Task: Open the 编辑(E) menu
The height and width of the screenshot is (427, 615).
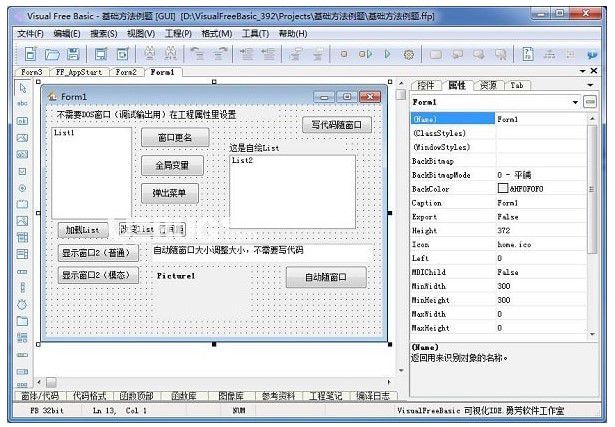Action: coord(67,34)
